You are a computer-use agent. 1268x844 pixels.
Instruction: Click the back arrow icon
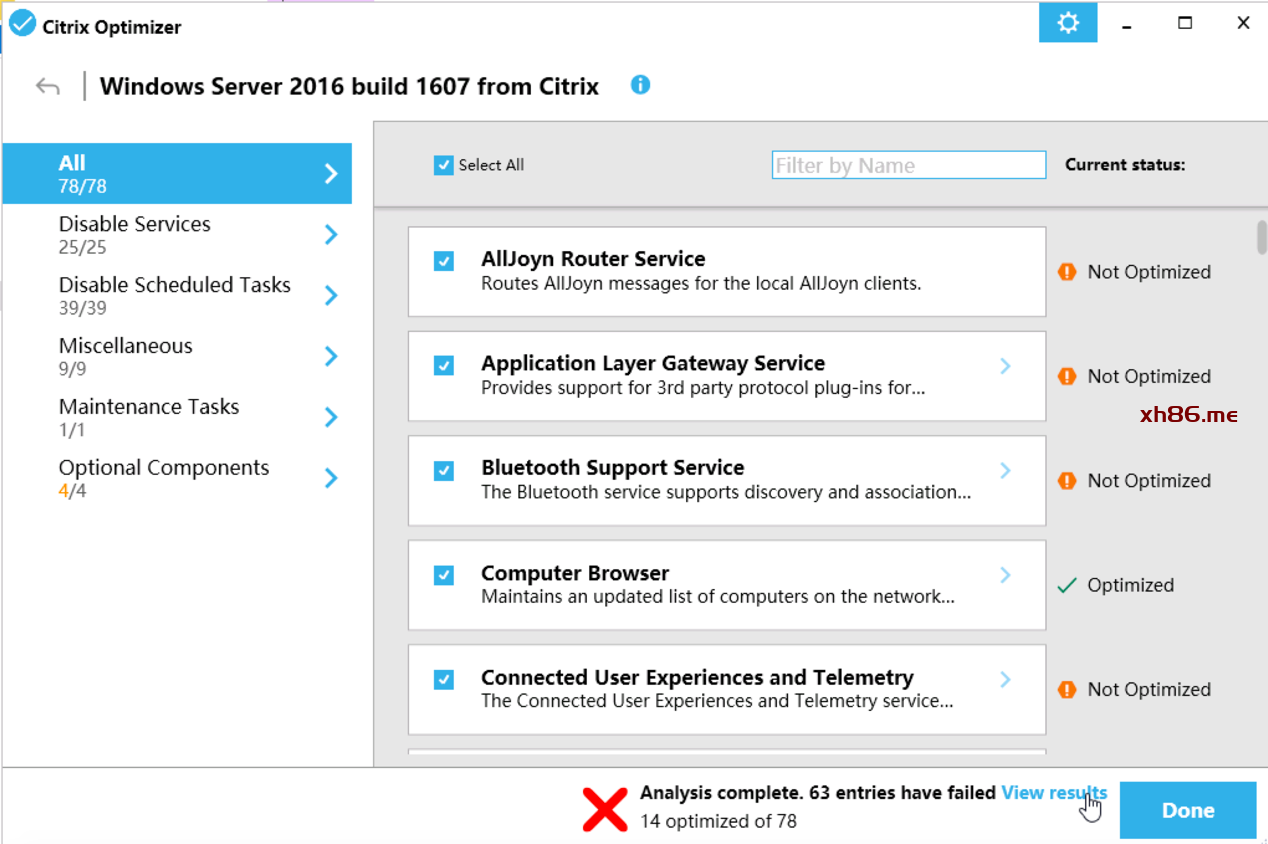[x=47, y=86]
